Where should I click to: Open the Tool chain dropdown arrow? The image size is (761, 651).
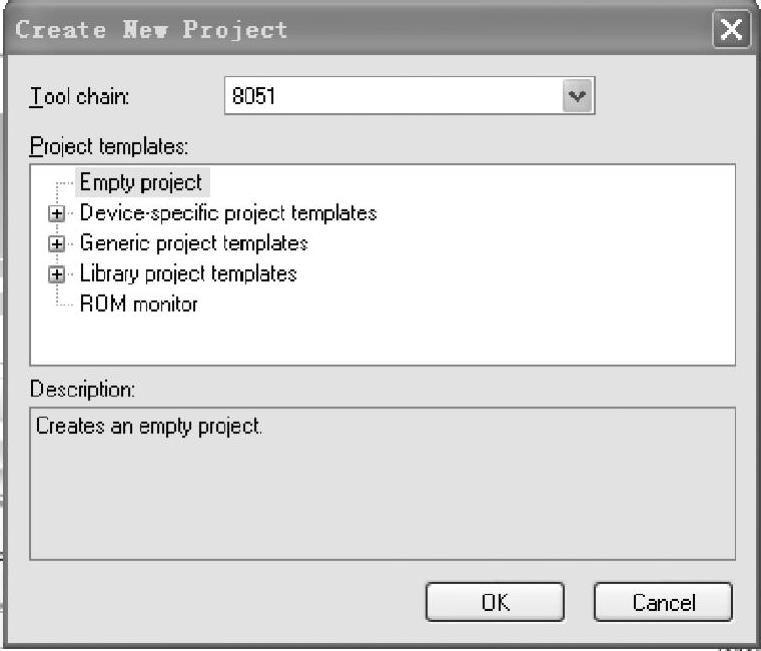[577, 96]
